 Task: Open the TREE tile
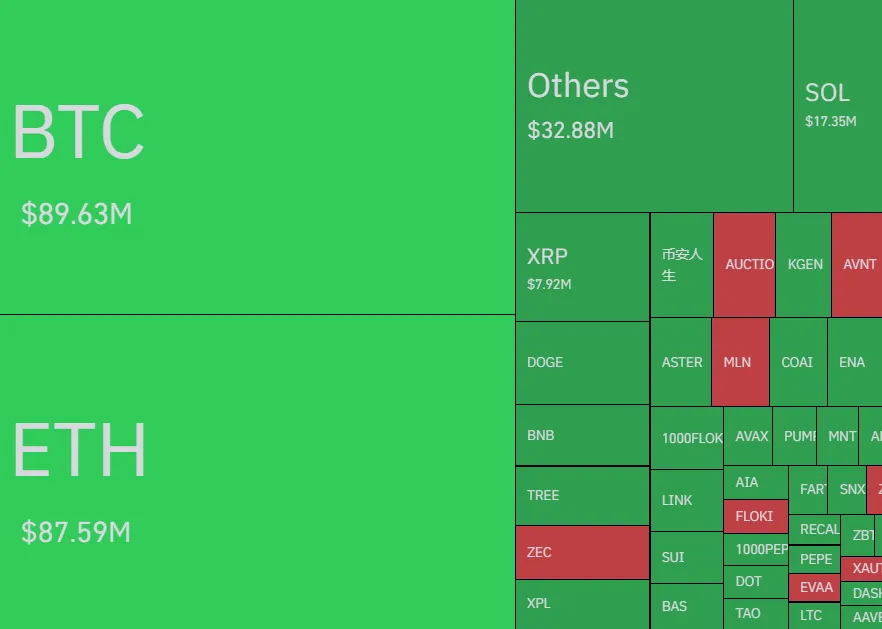point(582,495)
